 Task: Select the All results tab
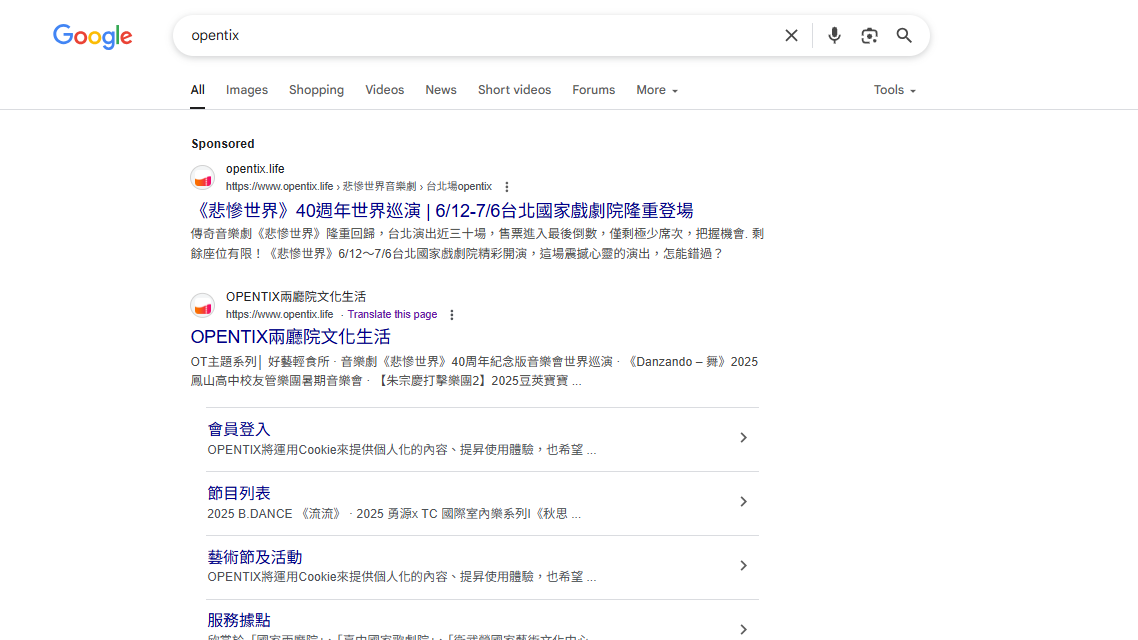[197, 90]
